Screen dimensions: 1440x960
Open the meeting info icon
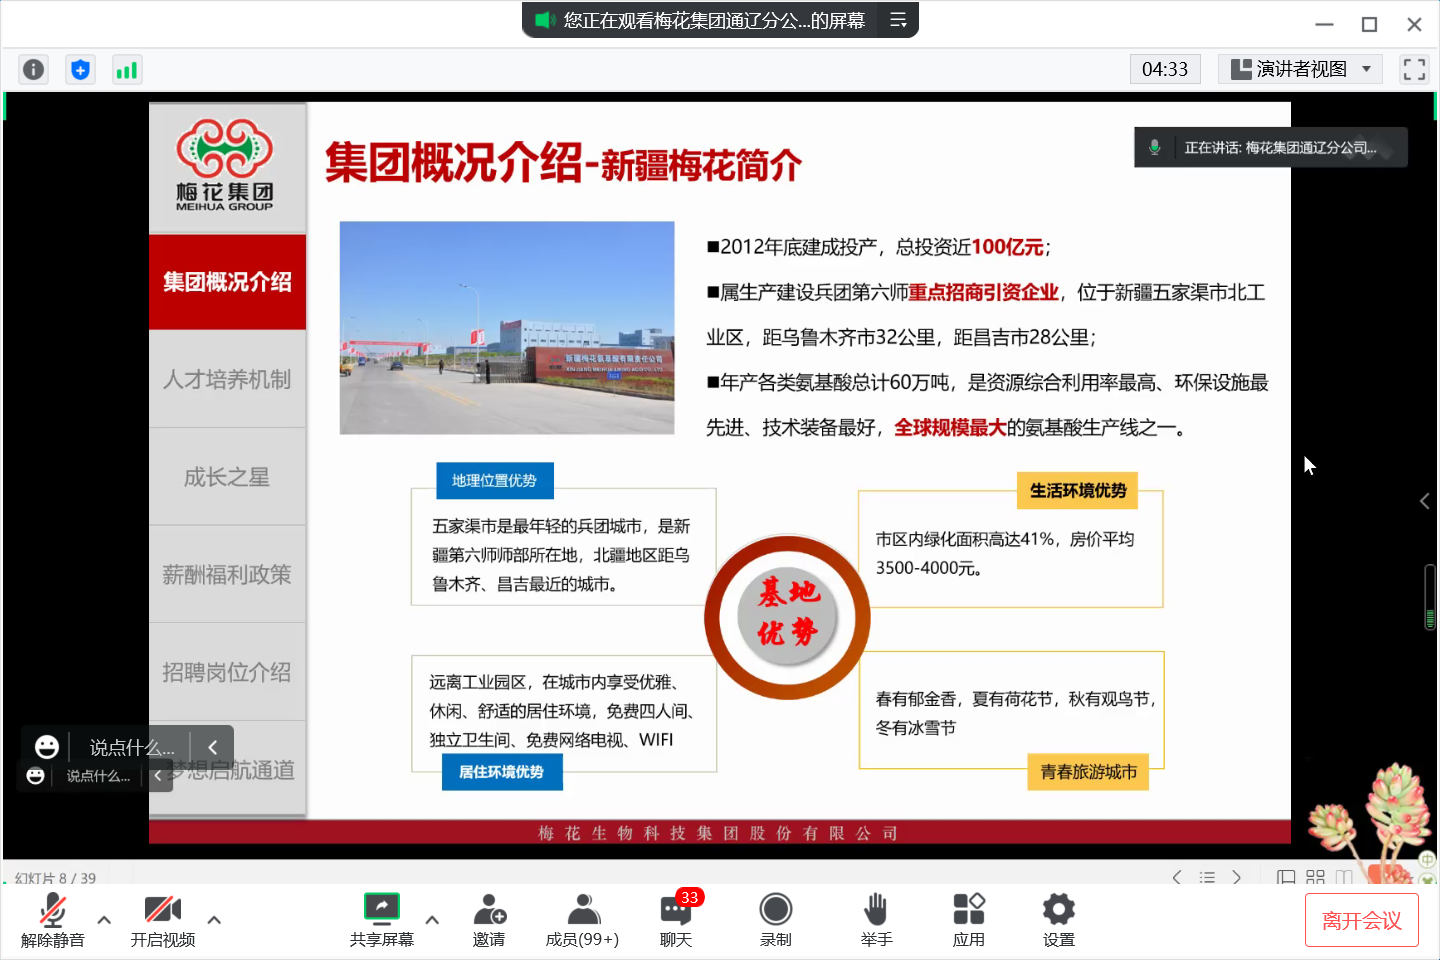coord(33,69)
